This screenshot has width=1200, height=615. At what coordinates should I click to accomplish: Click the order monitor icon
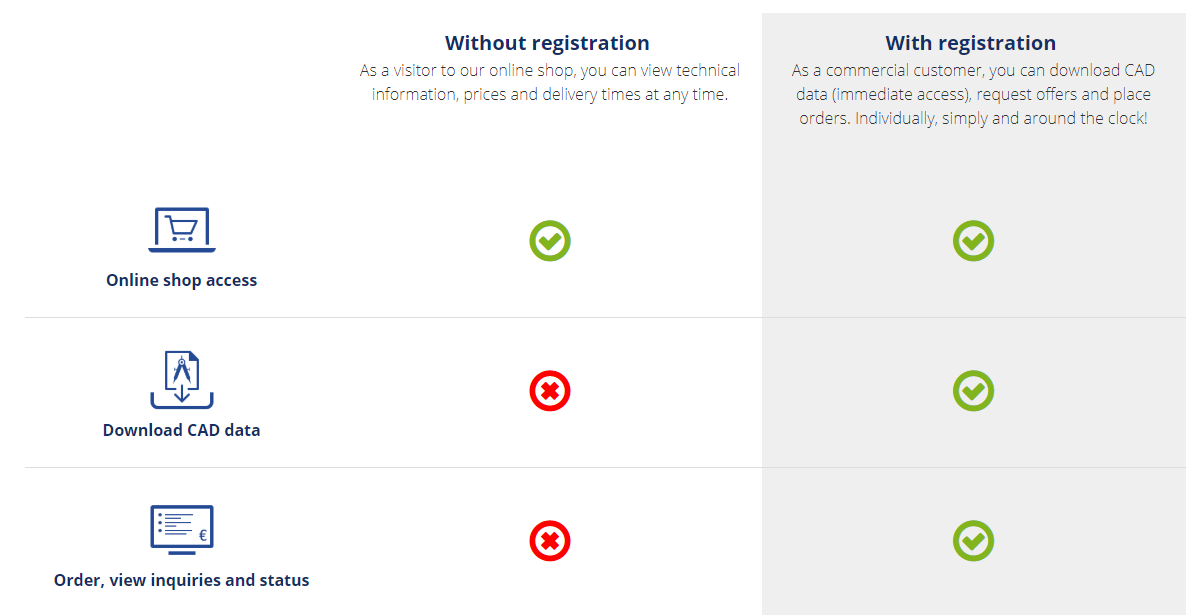coord(182,529)
